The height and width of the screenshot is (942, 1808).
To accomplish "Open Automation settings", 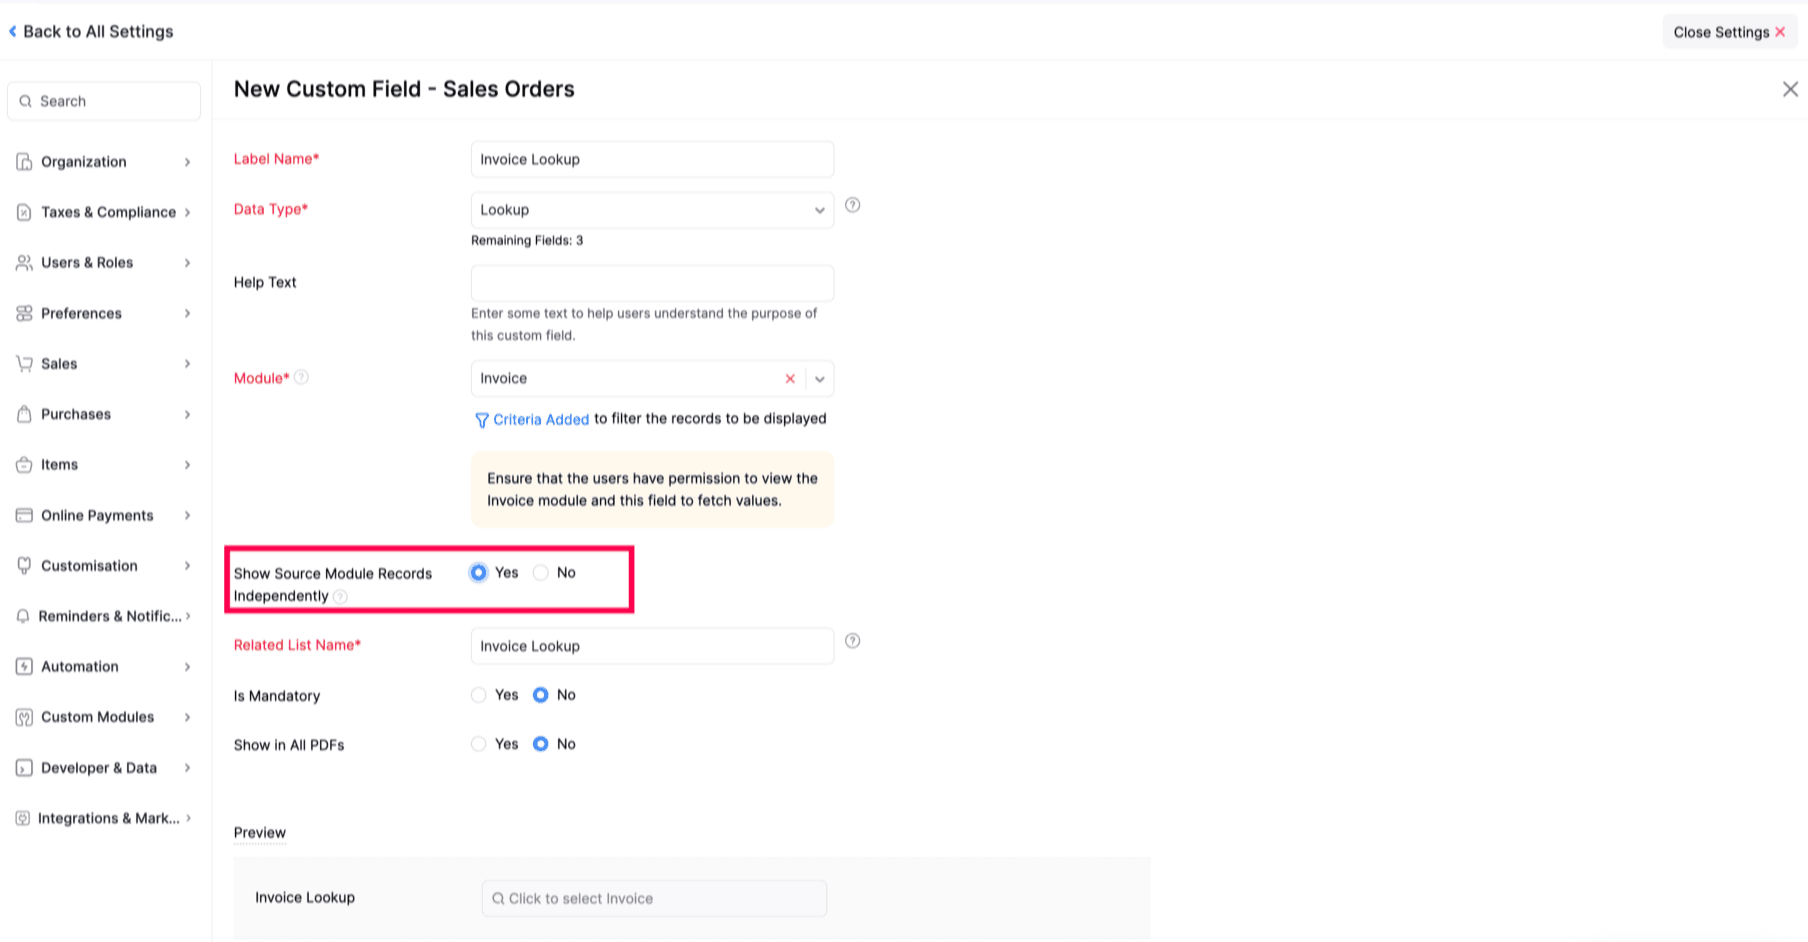I will coord(104,667).
